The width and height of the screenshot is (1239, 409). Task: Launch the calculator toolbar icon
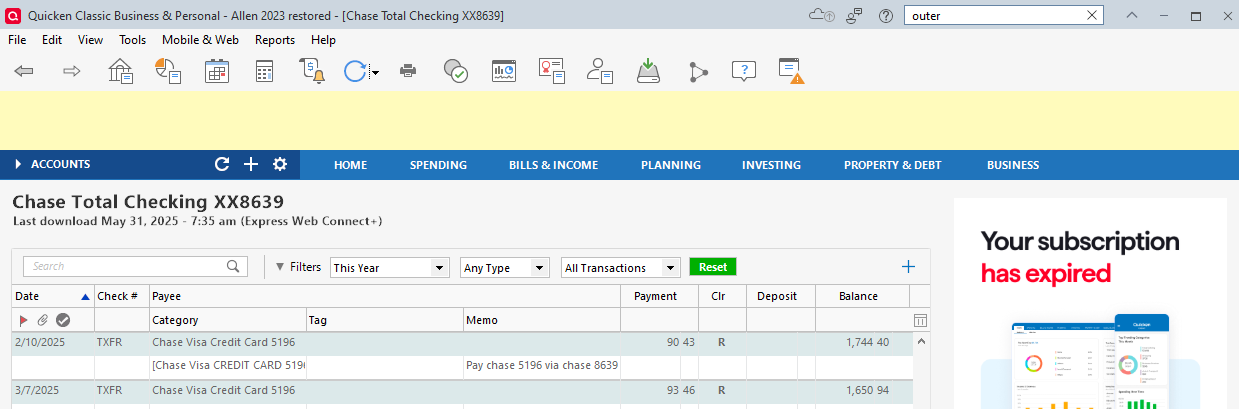[x=264, y=71]
